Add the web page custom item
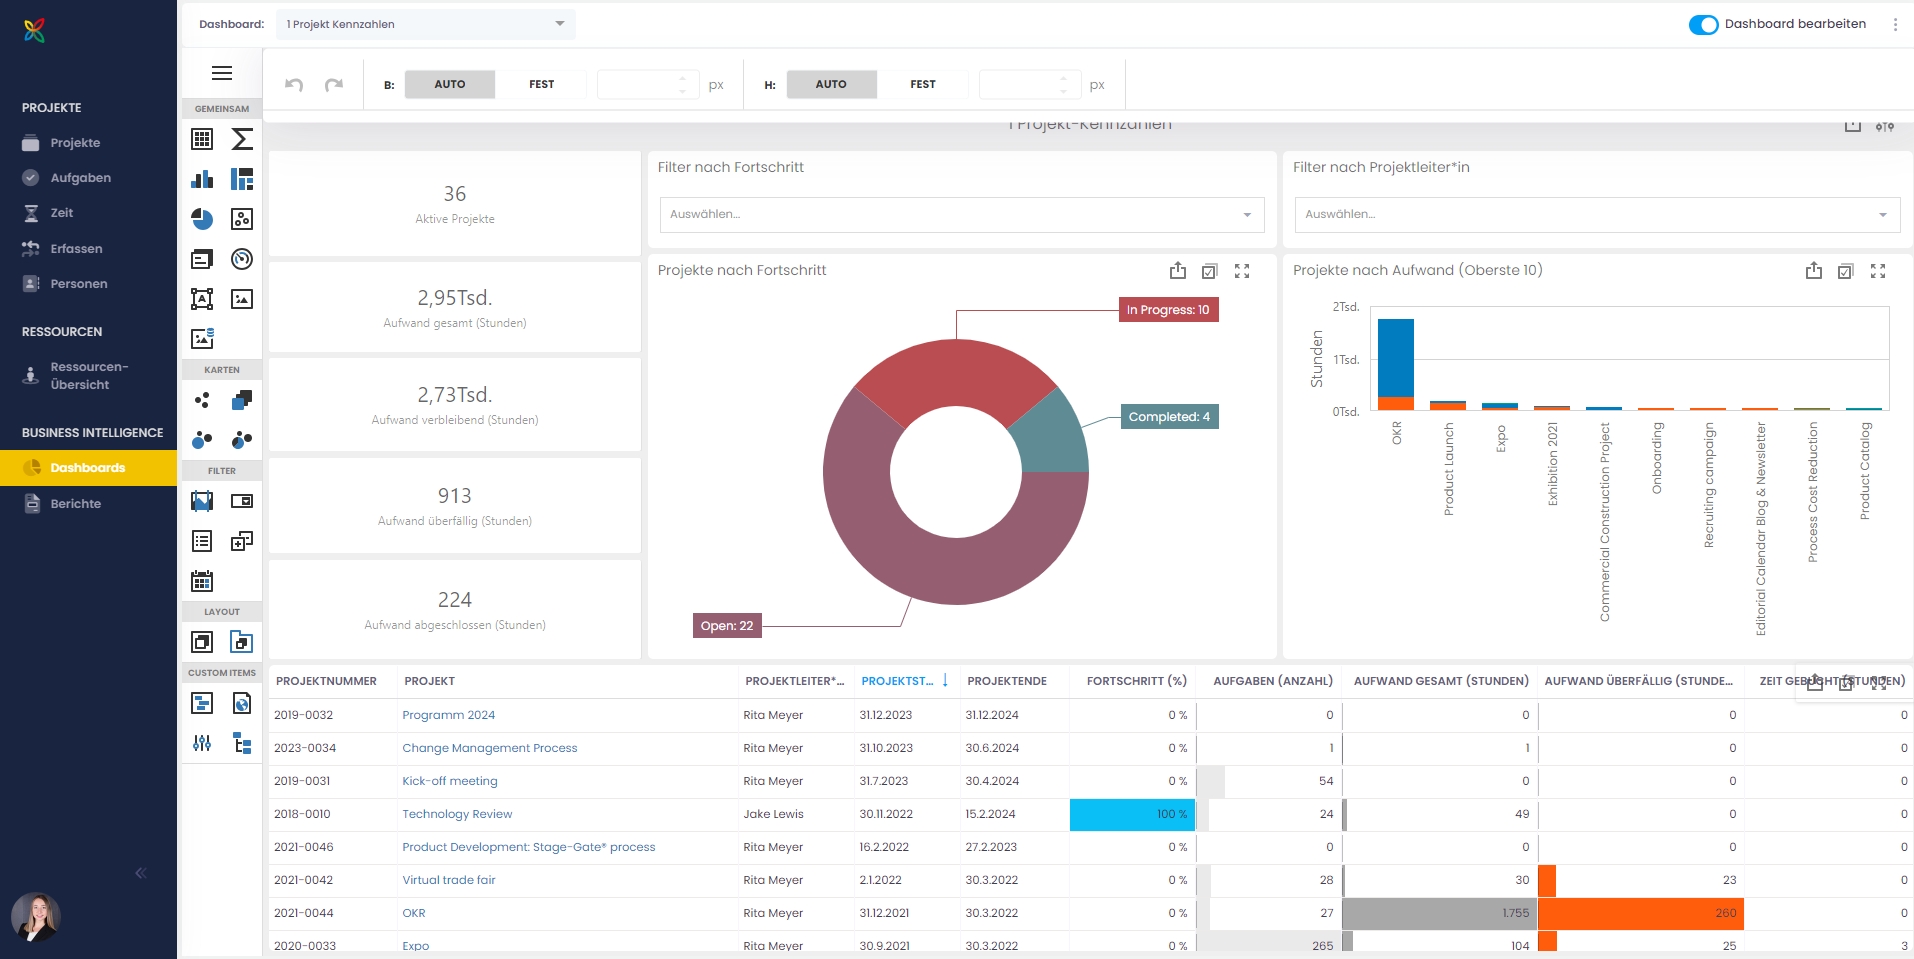The height and width of the screenshot is (959, 1914). 242,703
